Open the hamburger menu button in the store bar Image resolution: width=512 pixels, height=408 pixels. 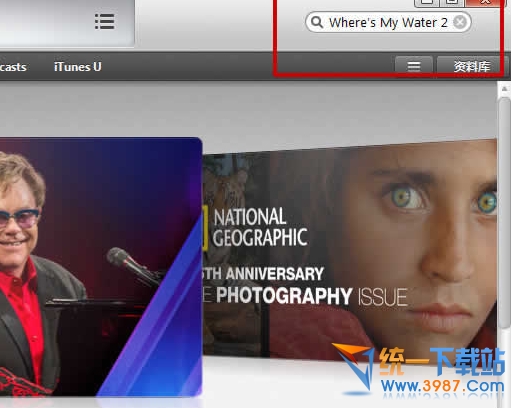414,66
